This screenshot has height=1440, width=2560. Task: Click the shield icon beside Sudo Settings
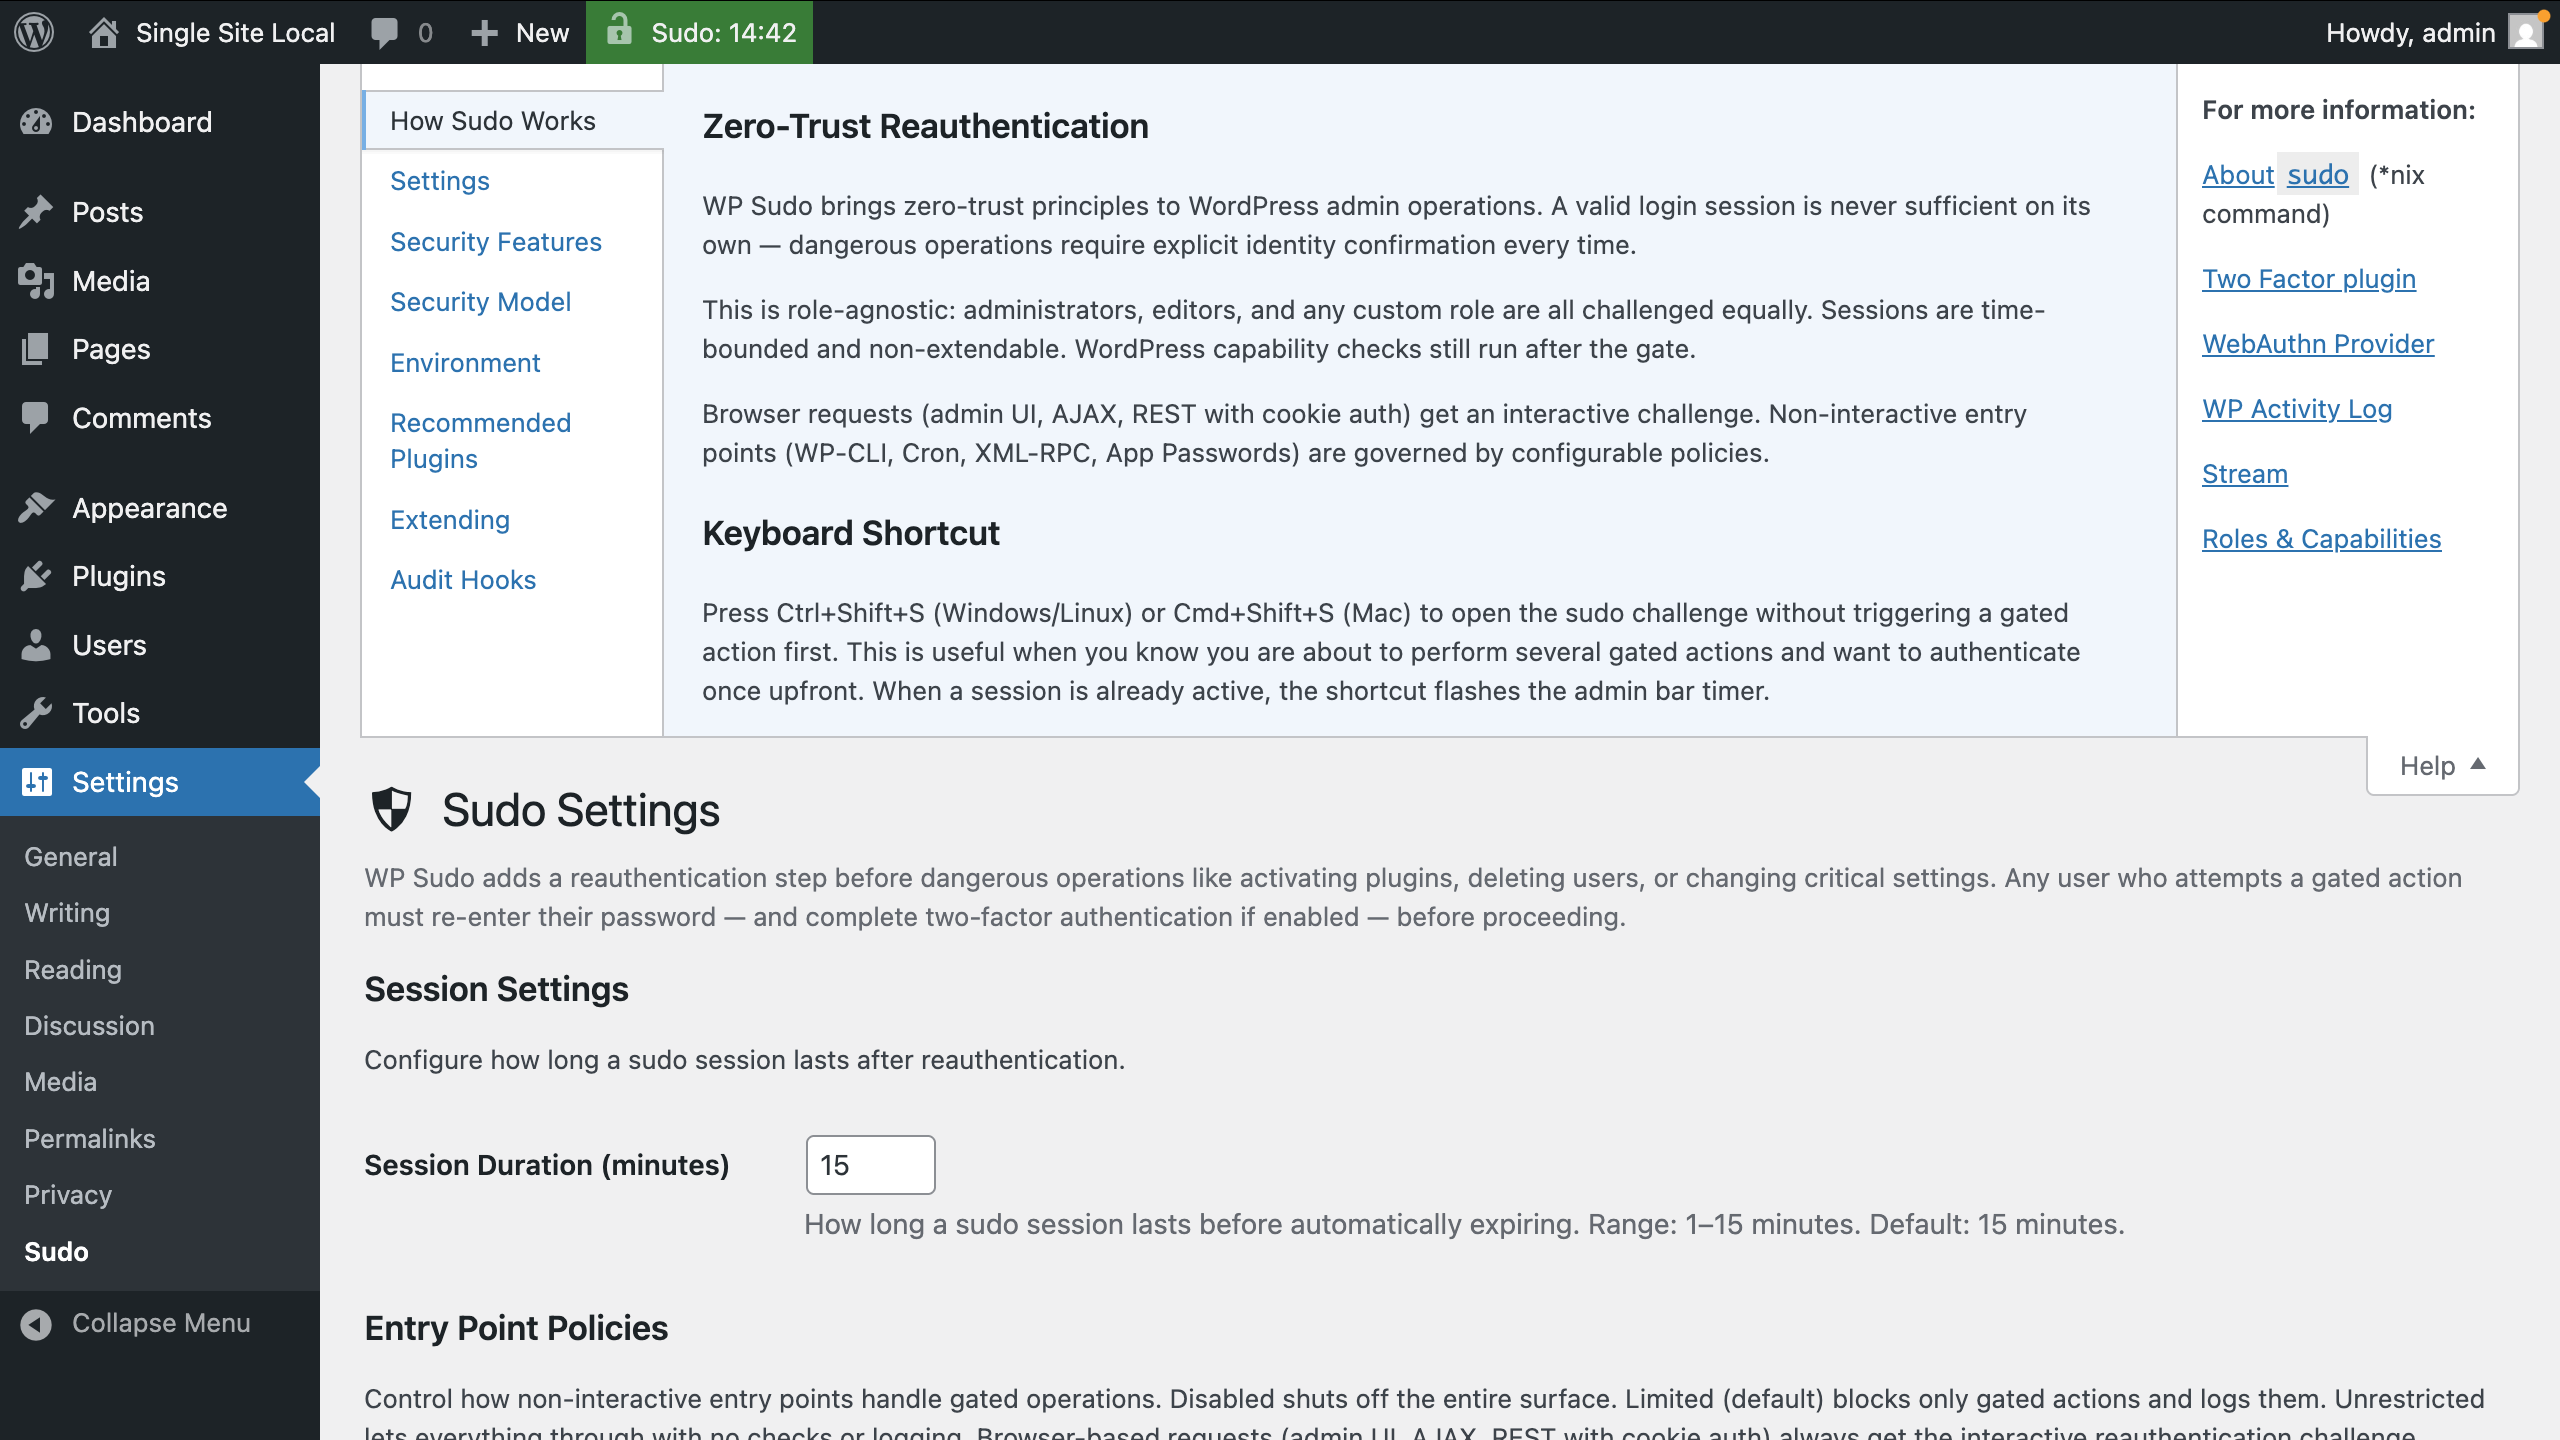(391, 809)
